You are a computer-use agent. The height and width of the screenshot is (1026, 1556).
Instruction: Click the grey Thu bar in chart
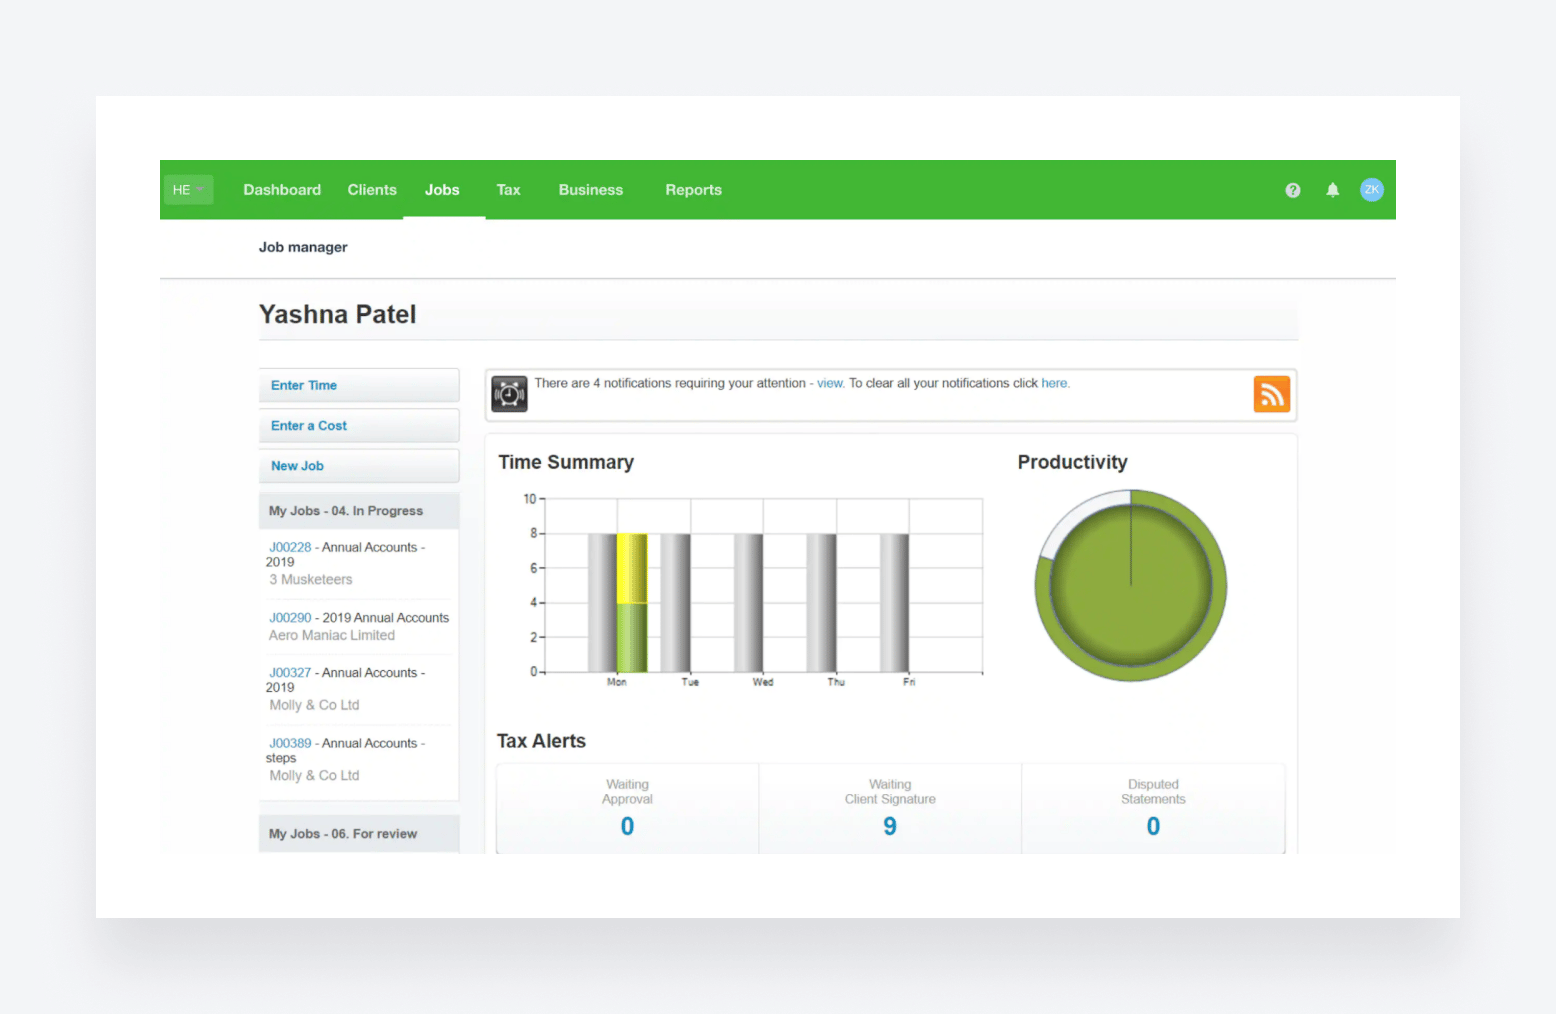(821, 603)
